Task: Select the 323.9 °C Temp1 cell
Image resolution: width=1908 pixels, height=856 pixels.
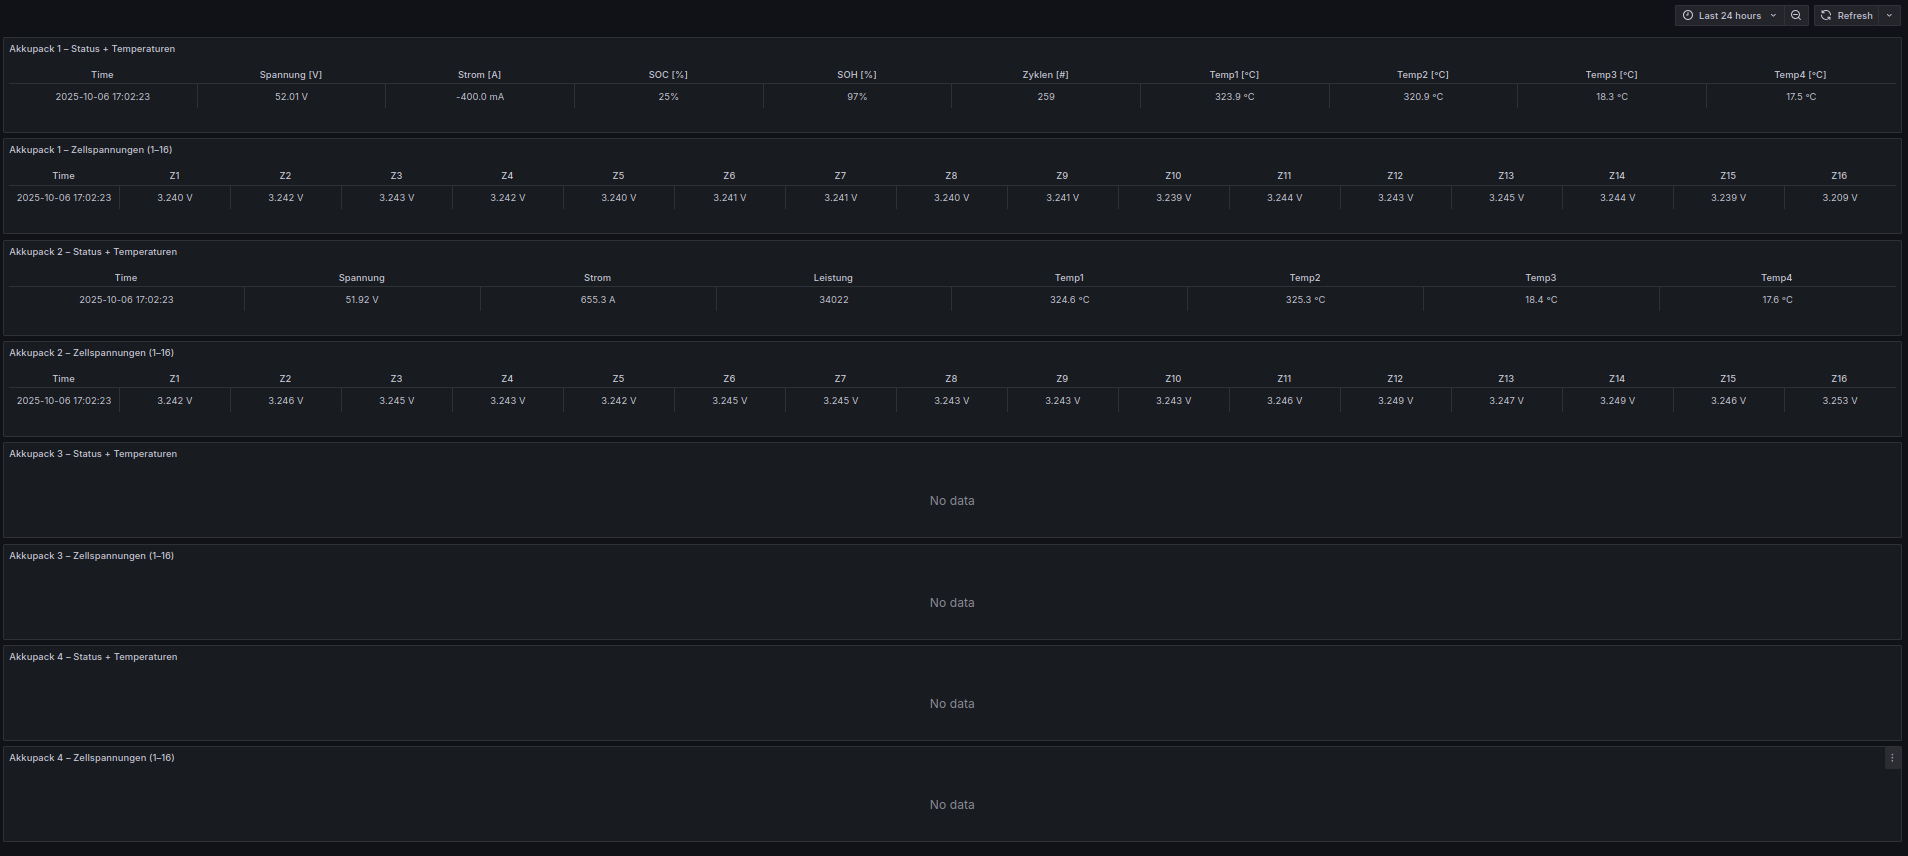Action: [1234, 97]
